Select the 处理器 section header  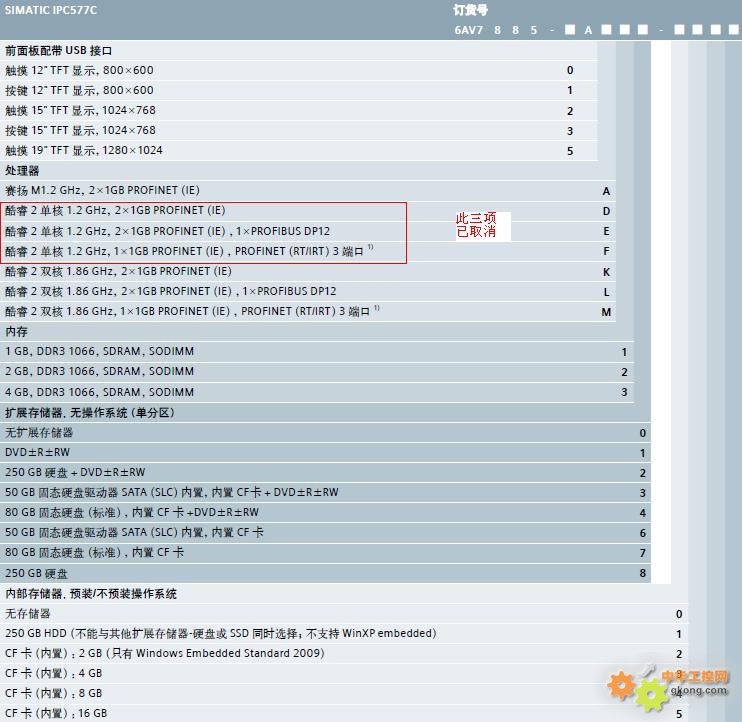pos(22,170)
